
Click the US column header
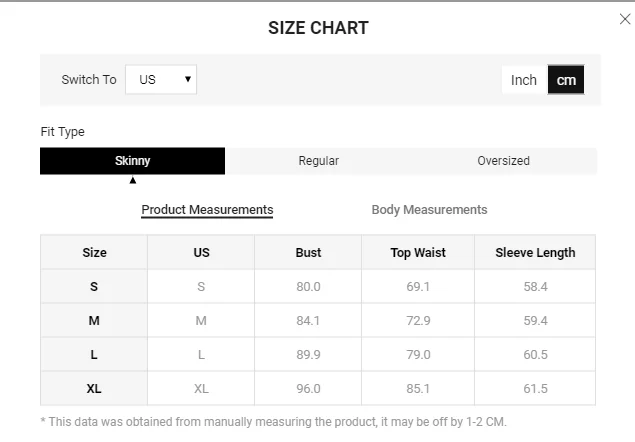pos(201,253)
